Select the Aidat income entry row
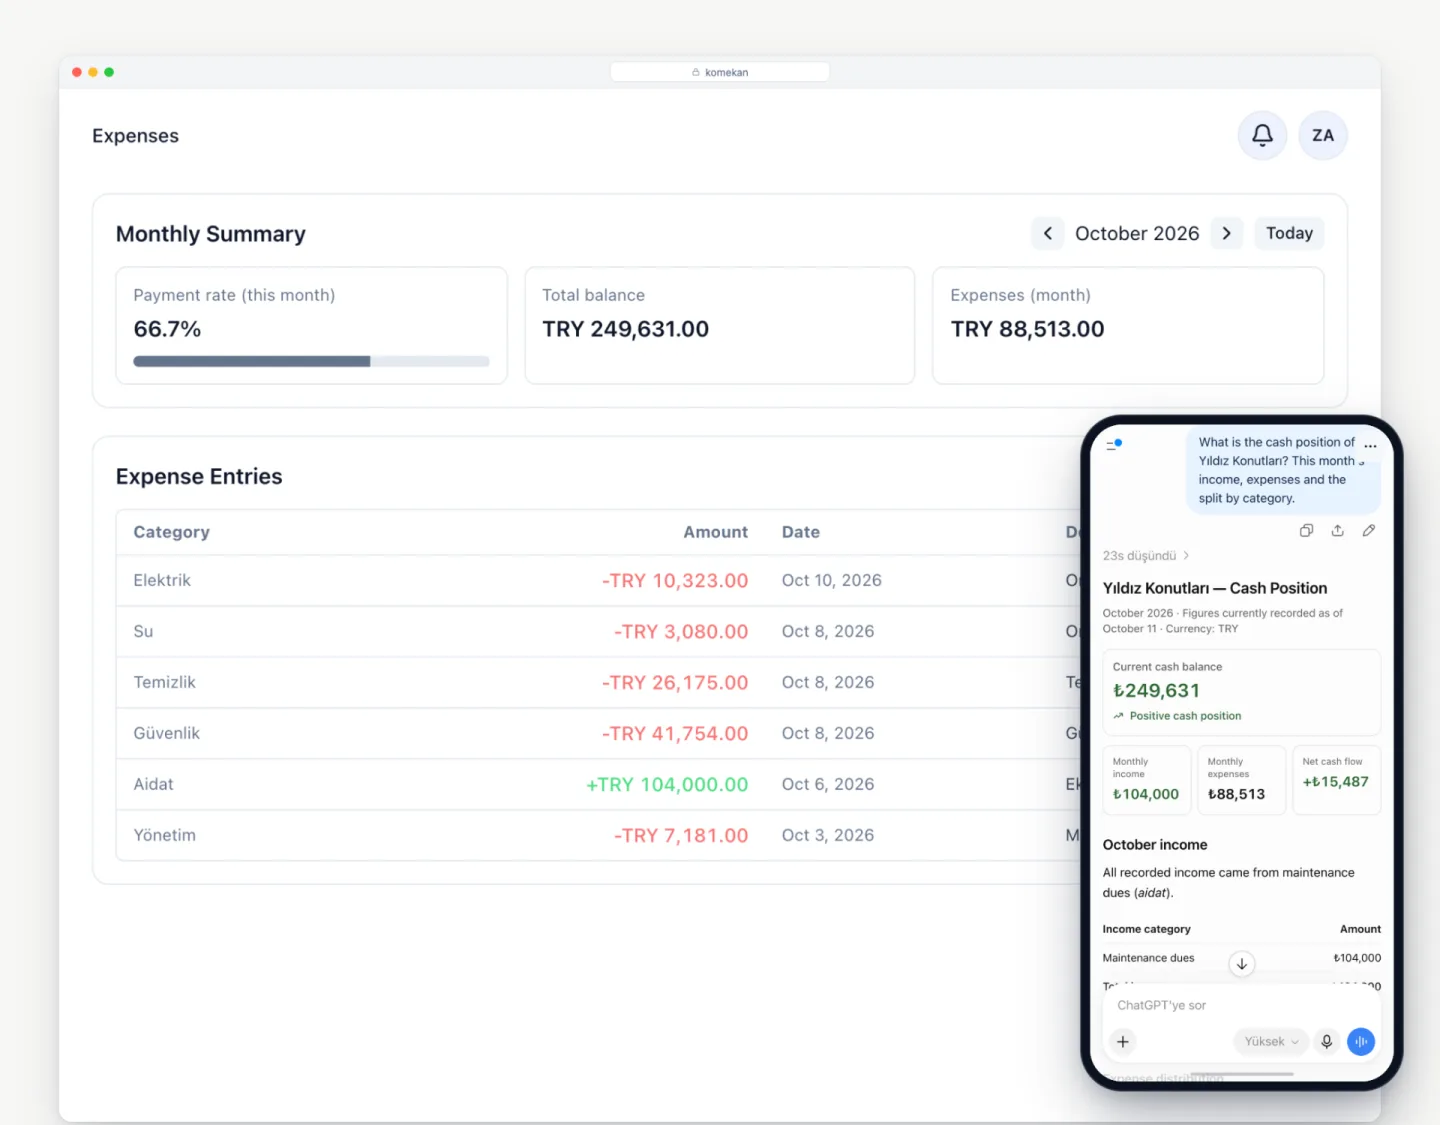Image resolution: width=1440 pixels, height=1125 pixels. tap(600, 784)
